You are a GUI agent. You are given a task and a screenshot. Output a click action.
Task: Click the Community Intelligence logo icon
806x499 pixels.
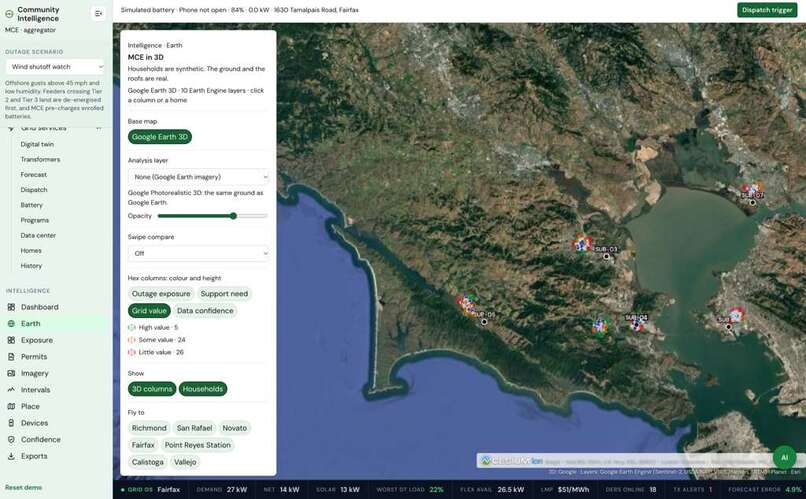[x=9, y=14]
